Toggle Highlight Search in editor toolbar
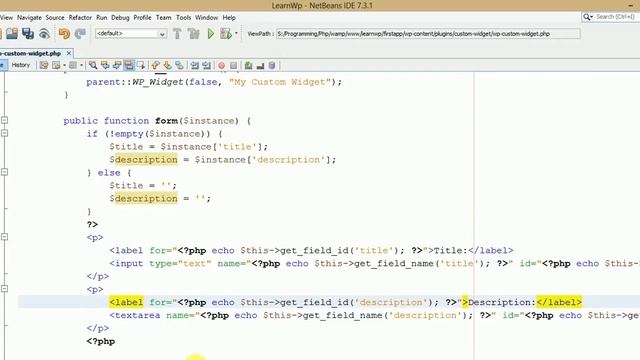This screenshot has height=360, width=640. (129, 65)
